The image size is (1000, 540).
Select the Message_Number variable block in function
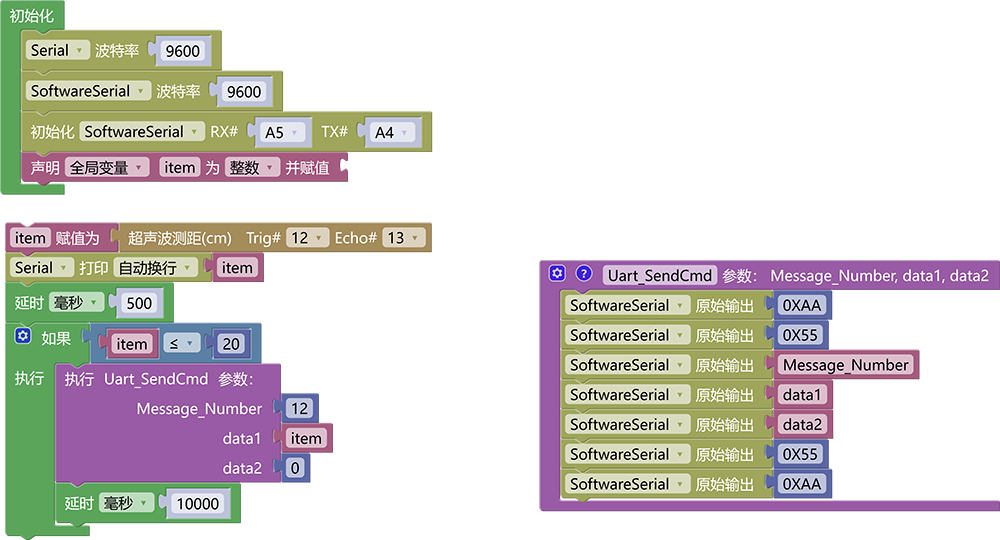tap(846, 365)
